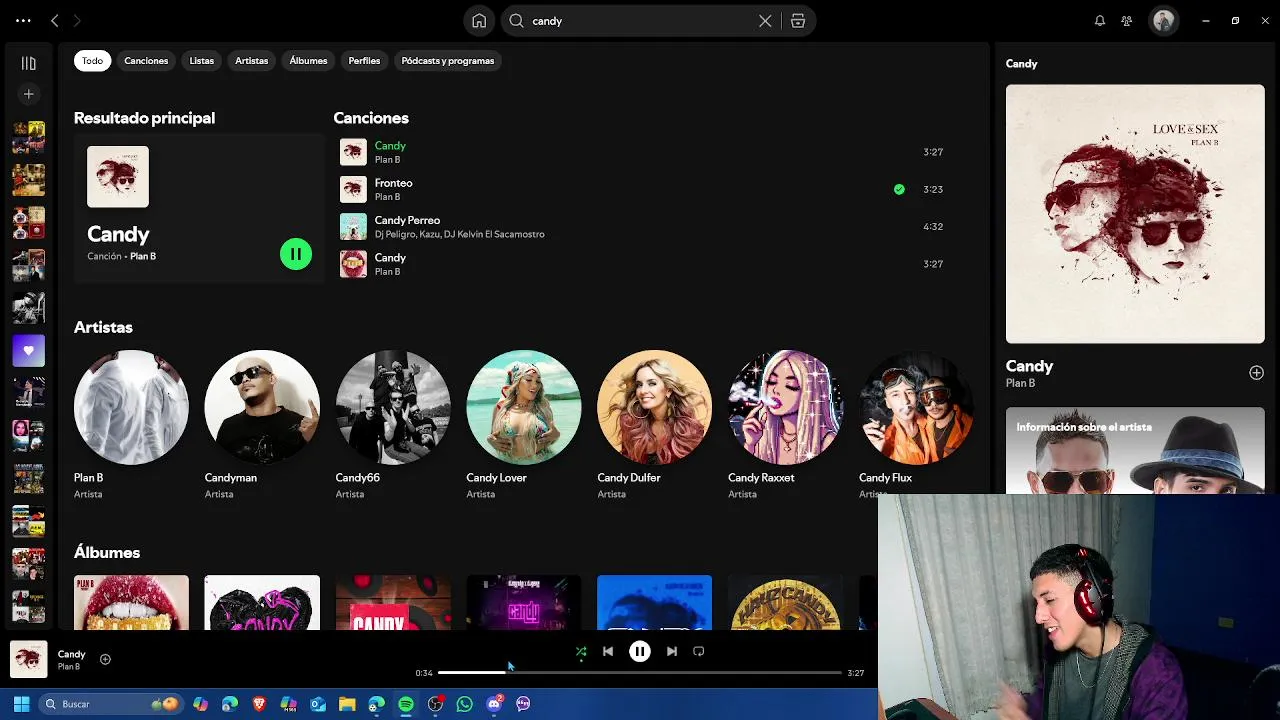This screenshot has height=720, width=1280.
Task: Open File Explorer from the taskbar
Action: [347, 704]
